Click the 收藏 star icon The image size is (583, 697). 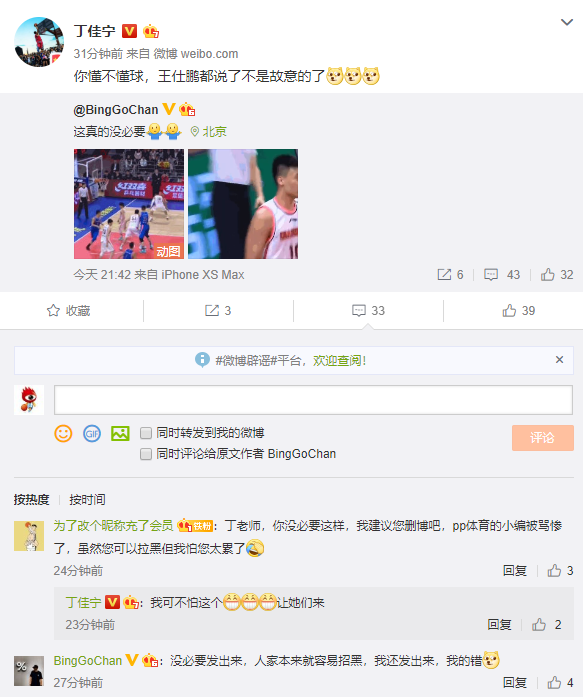click(53, 311)
